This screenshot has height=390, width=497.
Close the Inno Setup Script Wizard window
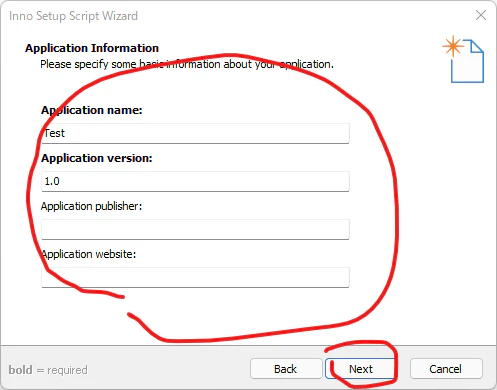point(481,15)
